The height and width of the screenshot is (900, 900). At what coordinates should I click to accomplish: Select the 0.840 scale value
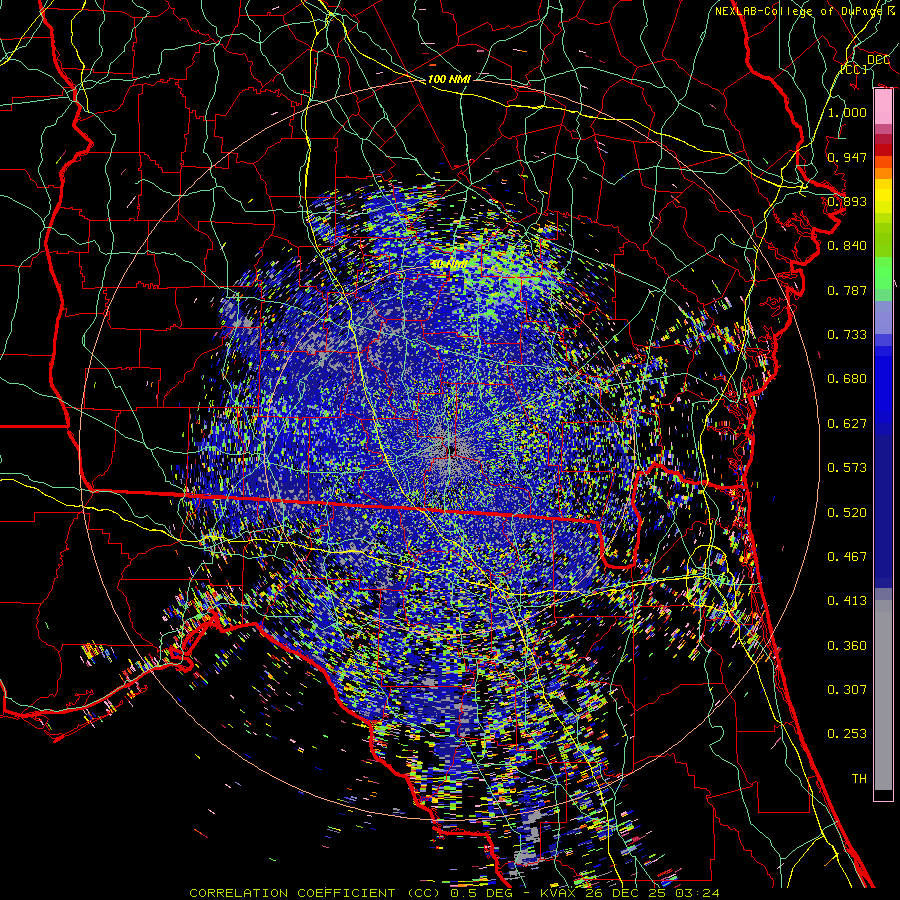(847, 246)
